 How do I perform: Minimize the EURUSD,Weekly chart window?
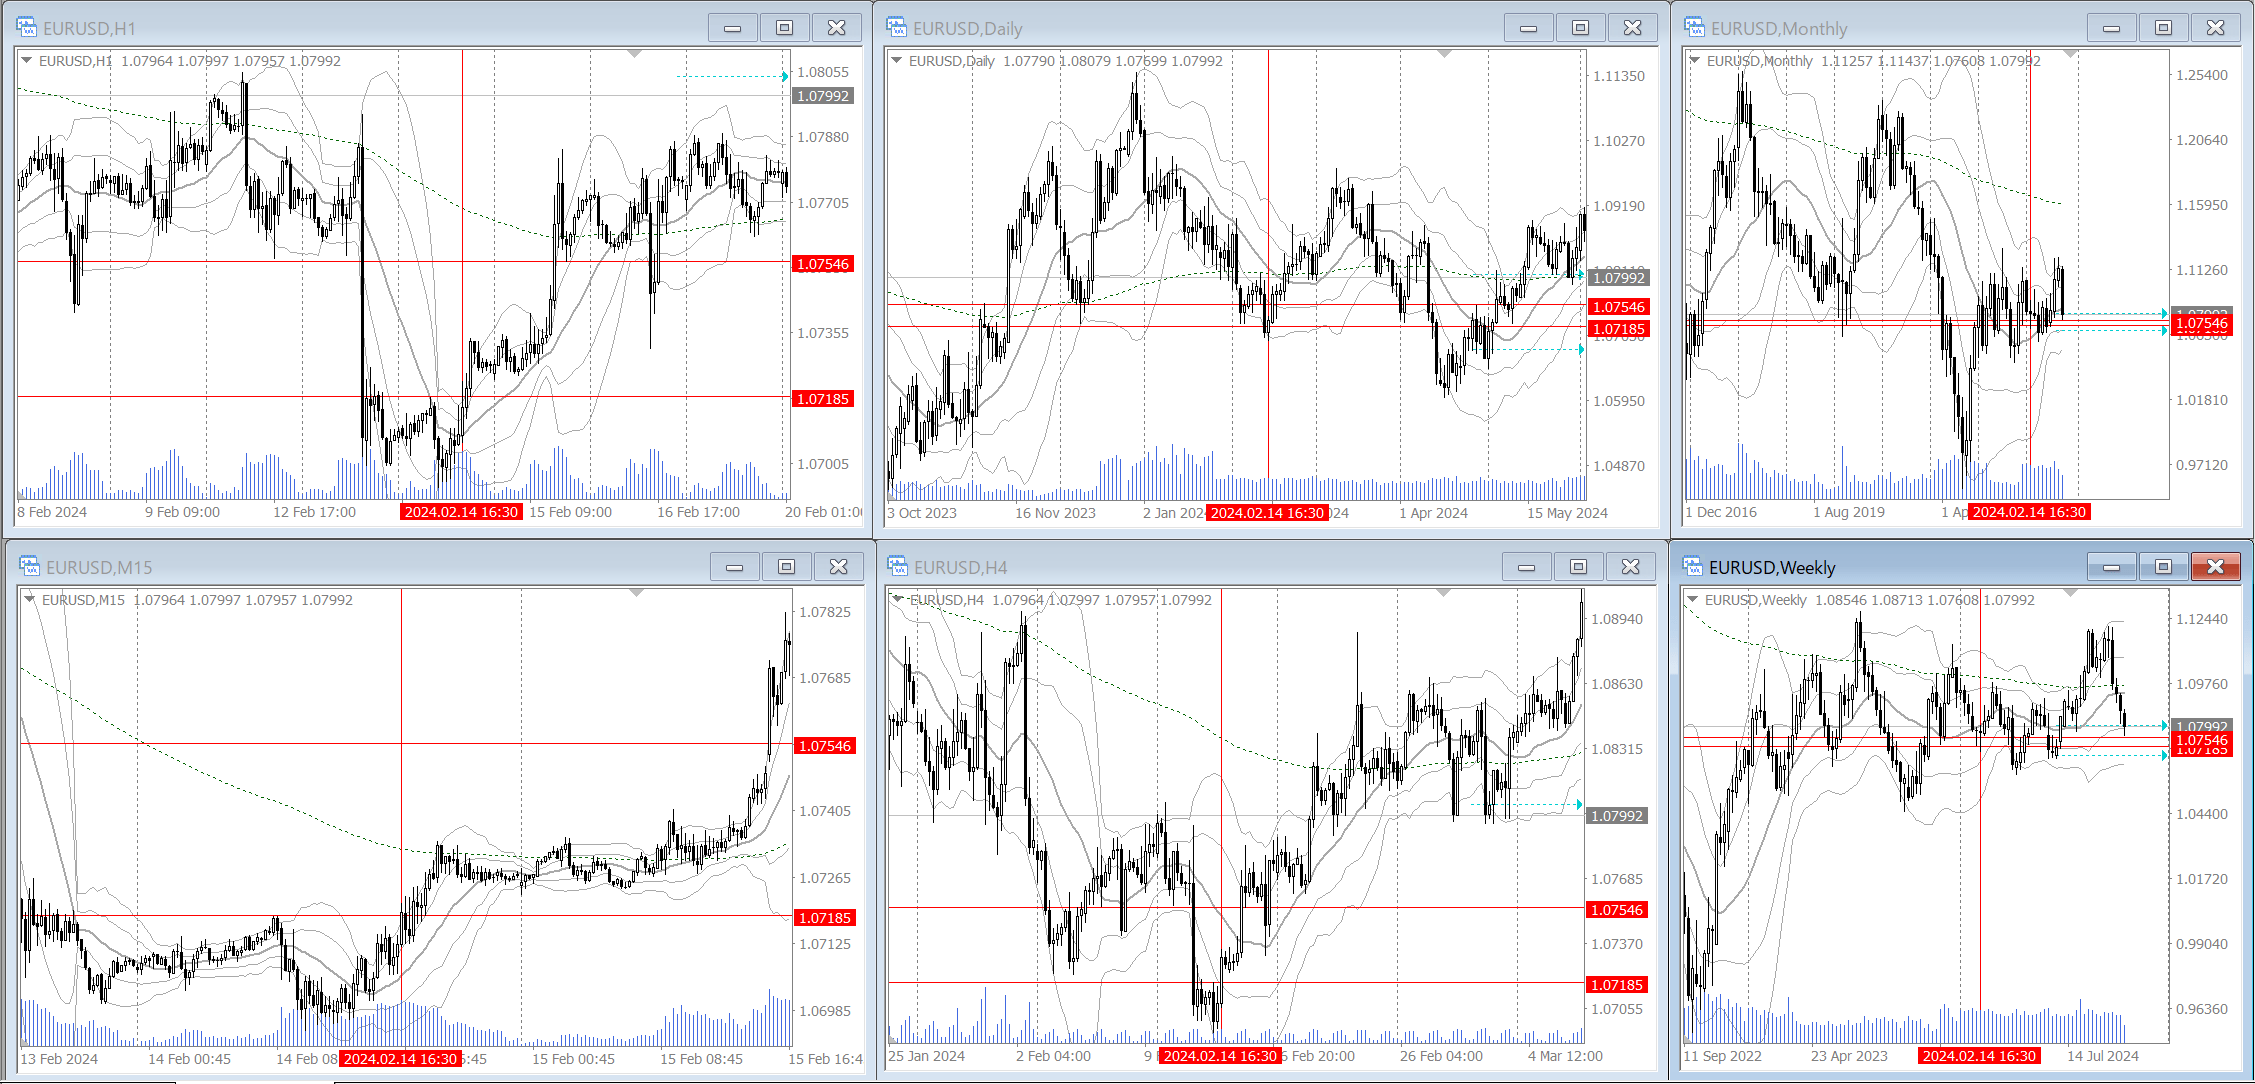2112,567
